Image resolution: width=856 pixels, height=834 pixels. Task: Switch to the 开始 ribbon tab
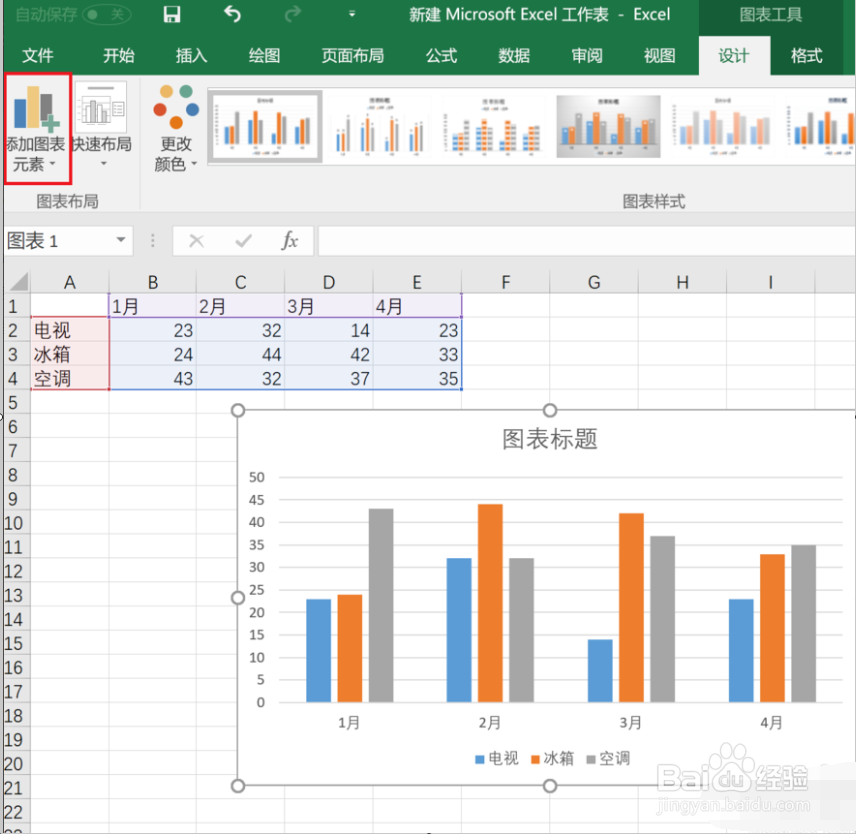click(x=118, y=55)
